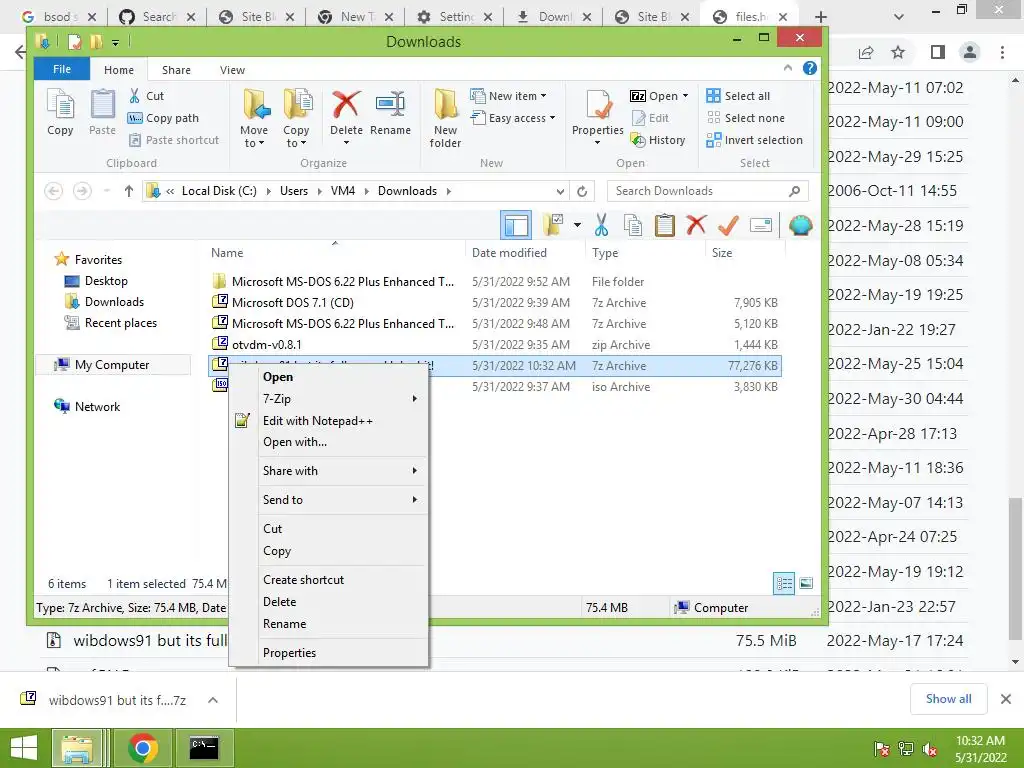Open the File ribbon tab
This screenshot has height=768, width=1024.
61,69
